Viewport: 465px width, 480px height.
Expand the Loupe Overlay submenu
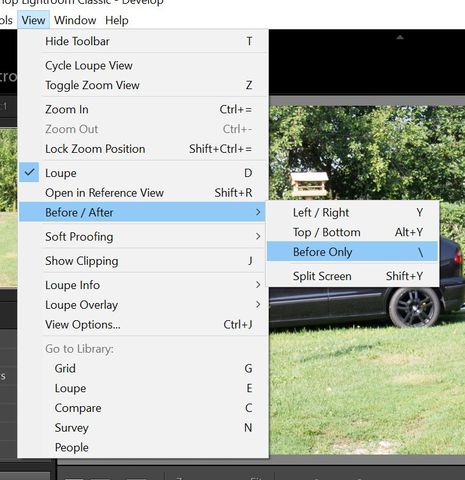[143, 305]
